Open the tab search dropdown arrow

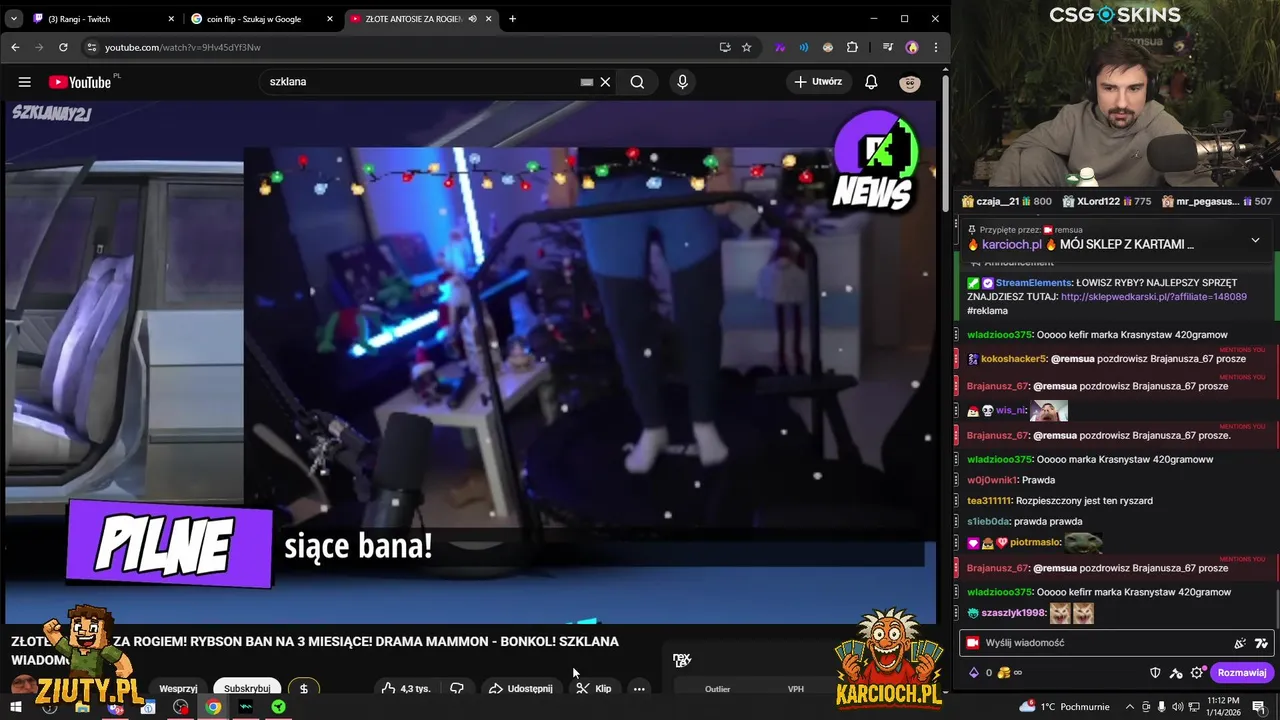point(14,19)
